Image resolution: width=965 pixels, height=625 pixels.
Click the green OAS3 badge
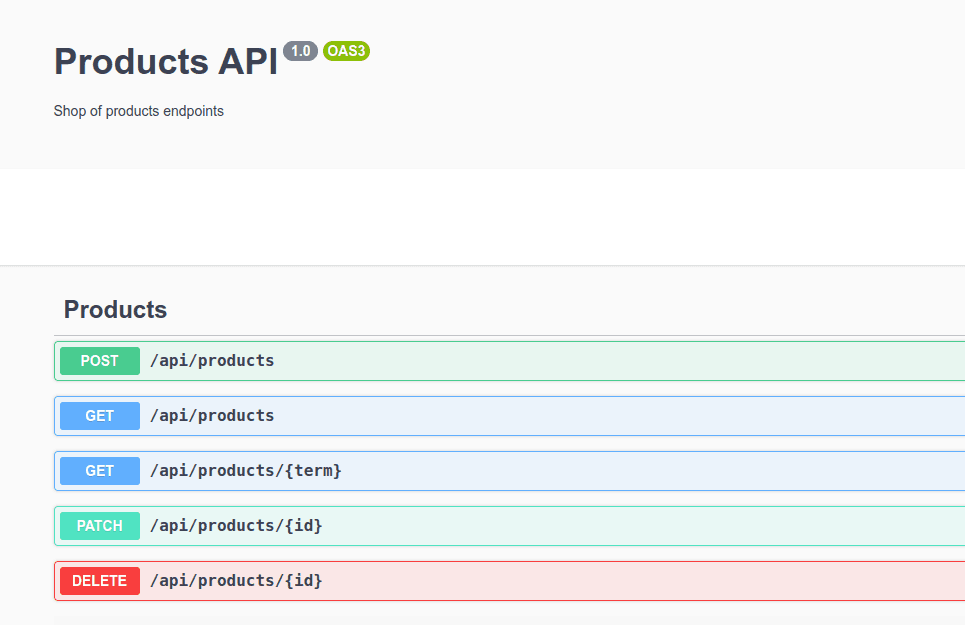(346, 51)
